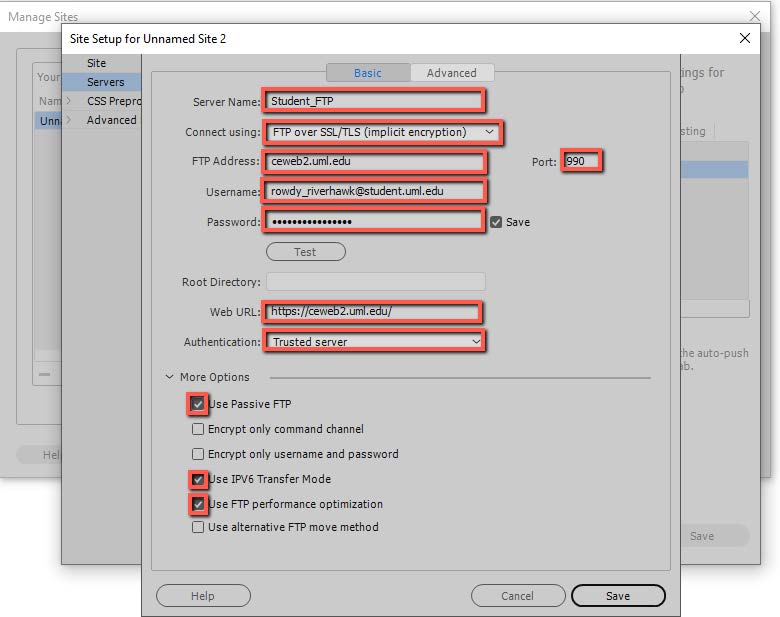The height and width of the screenshot is (617, 780).
Task: Expand the Advanced sidebar chevron
Action: [69, 120]
